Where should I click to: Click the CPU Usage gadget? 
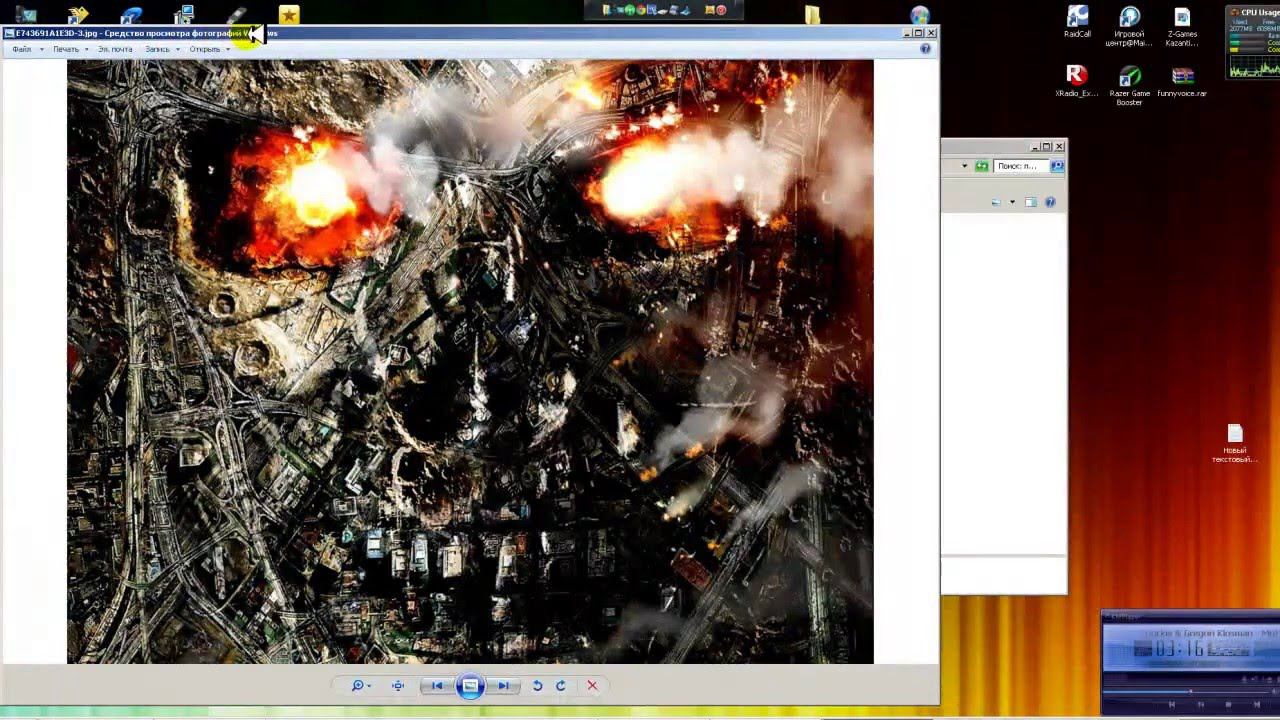click(1254, 43)
